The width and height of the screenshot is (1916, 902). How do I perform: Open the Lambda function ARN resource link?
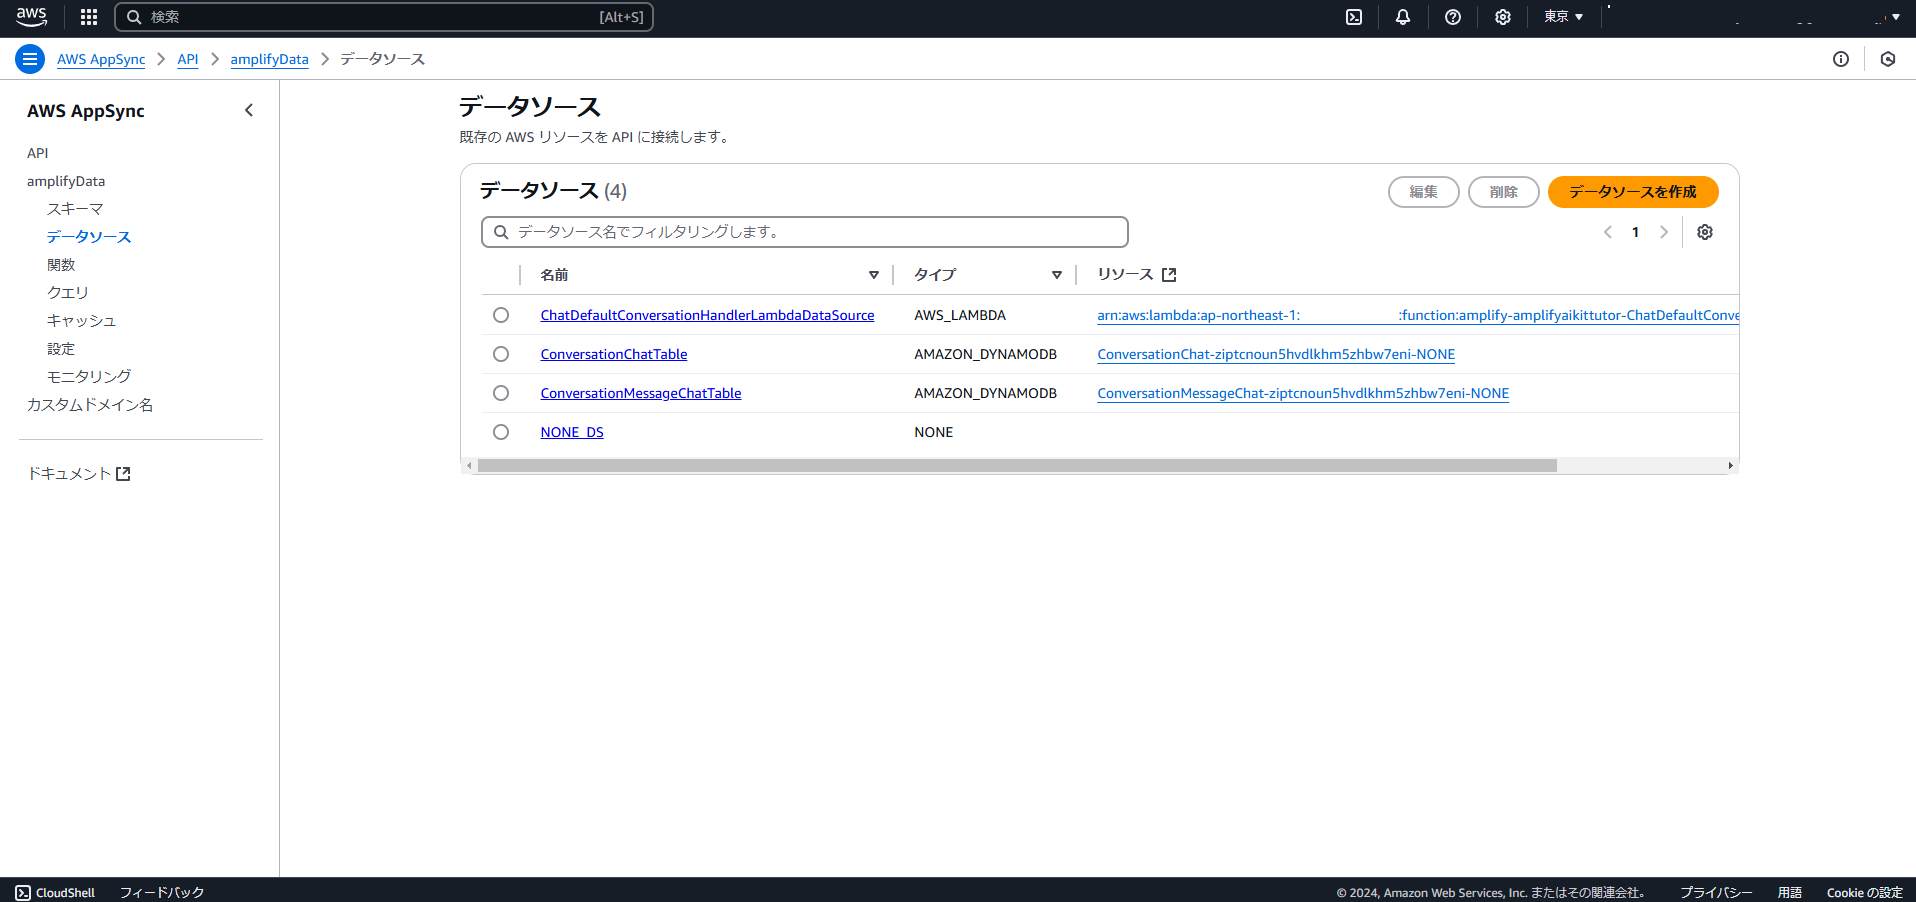click(1418, 315)
